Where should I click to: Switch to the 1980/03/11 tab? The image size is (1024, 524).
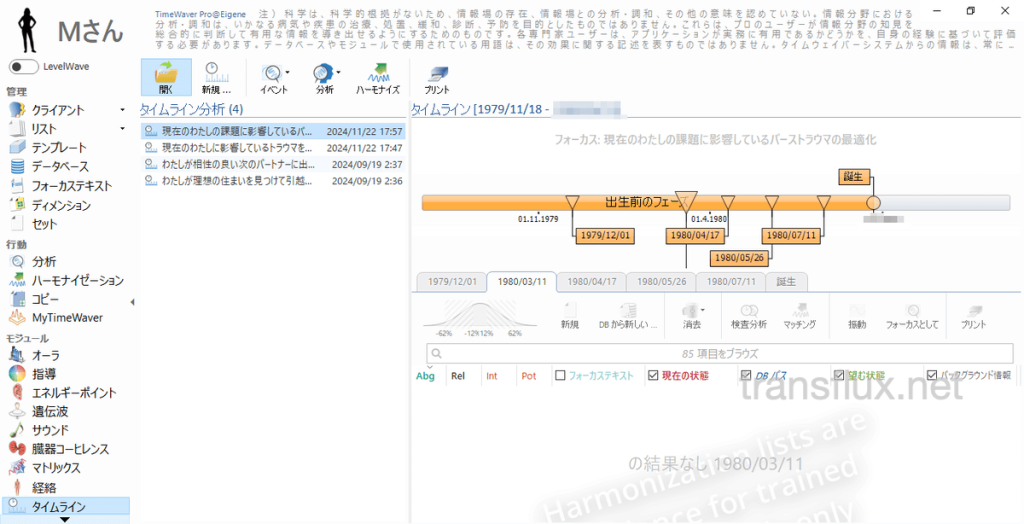(x=522, y=282)
